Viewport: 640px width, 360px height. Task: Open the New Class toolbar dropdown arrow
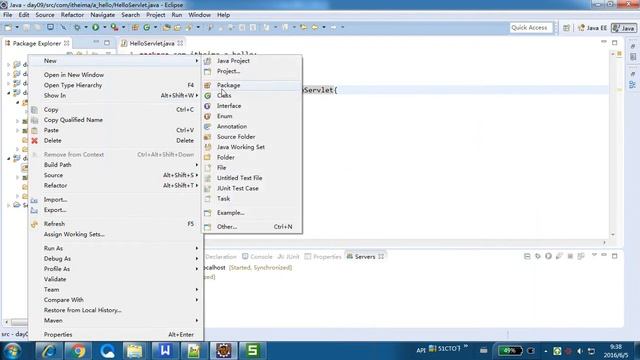(x=155, y=27)
